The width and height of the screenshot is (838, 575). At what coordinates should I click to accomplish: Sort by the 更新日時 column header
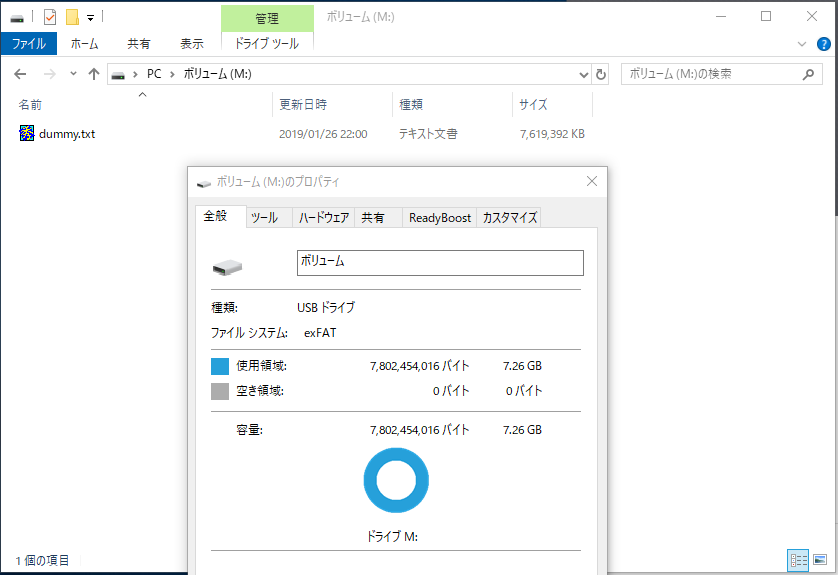coord(303,105)
